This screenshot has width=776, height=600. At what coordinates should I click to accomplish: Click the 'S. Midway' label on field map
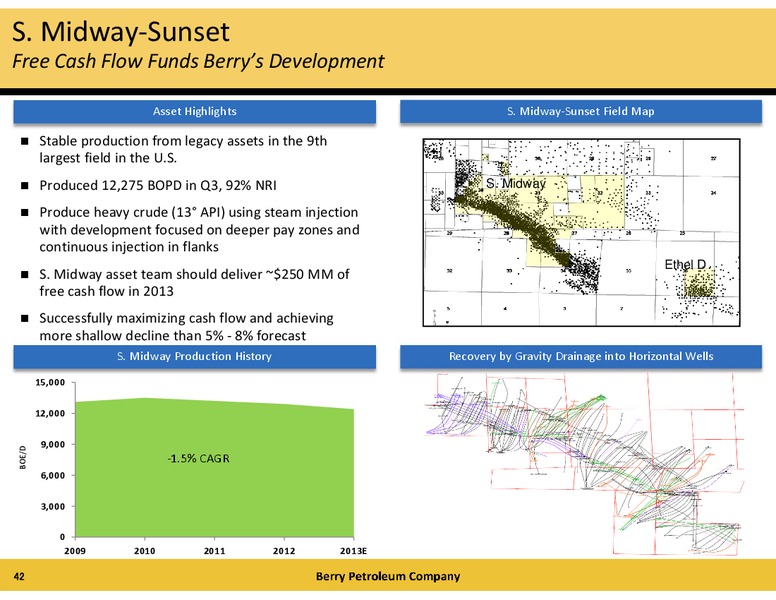point(516,184)
